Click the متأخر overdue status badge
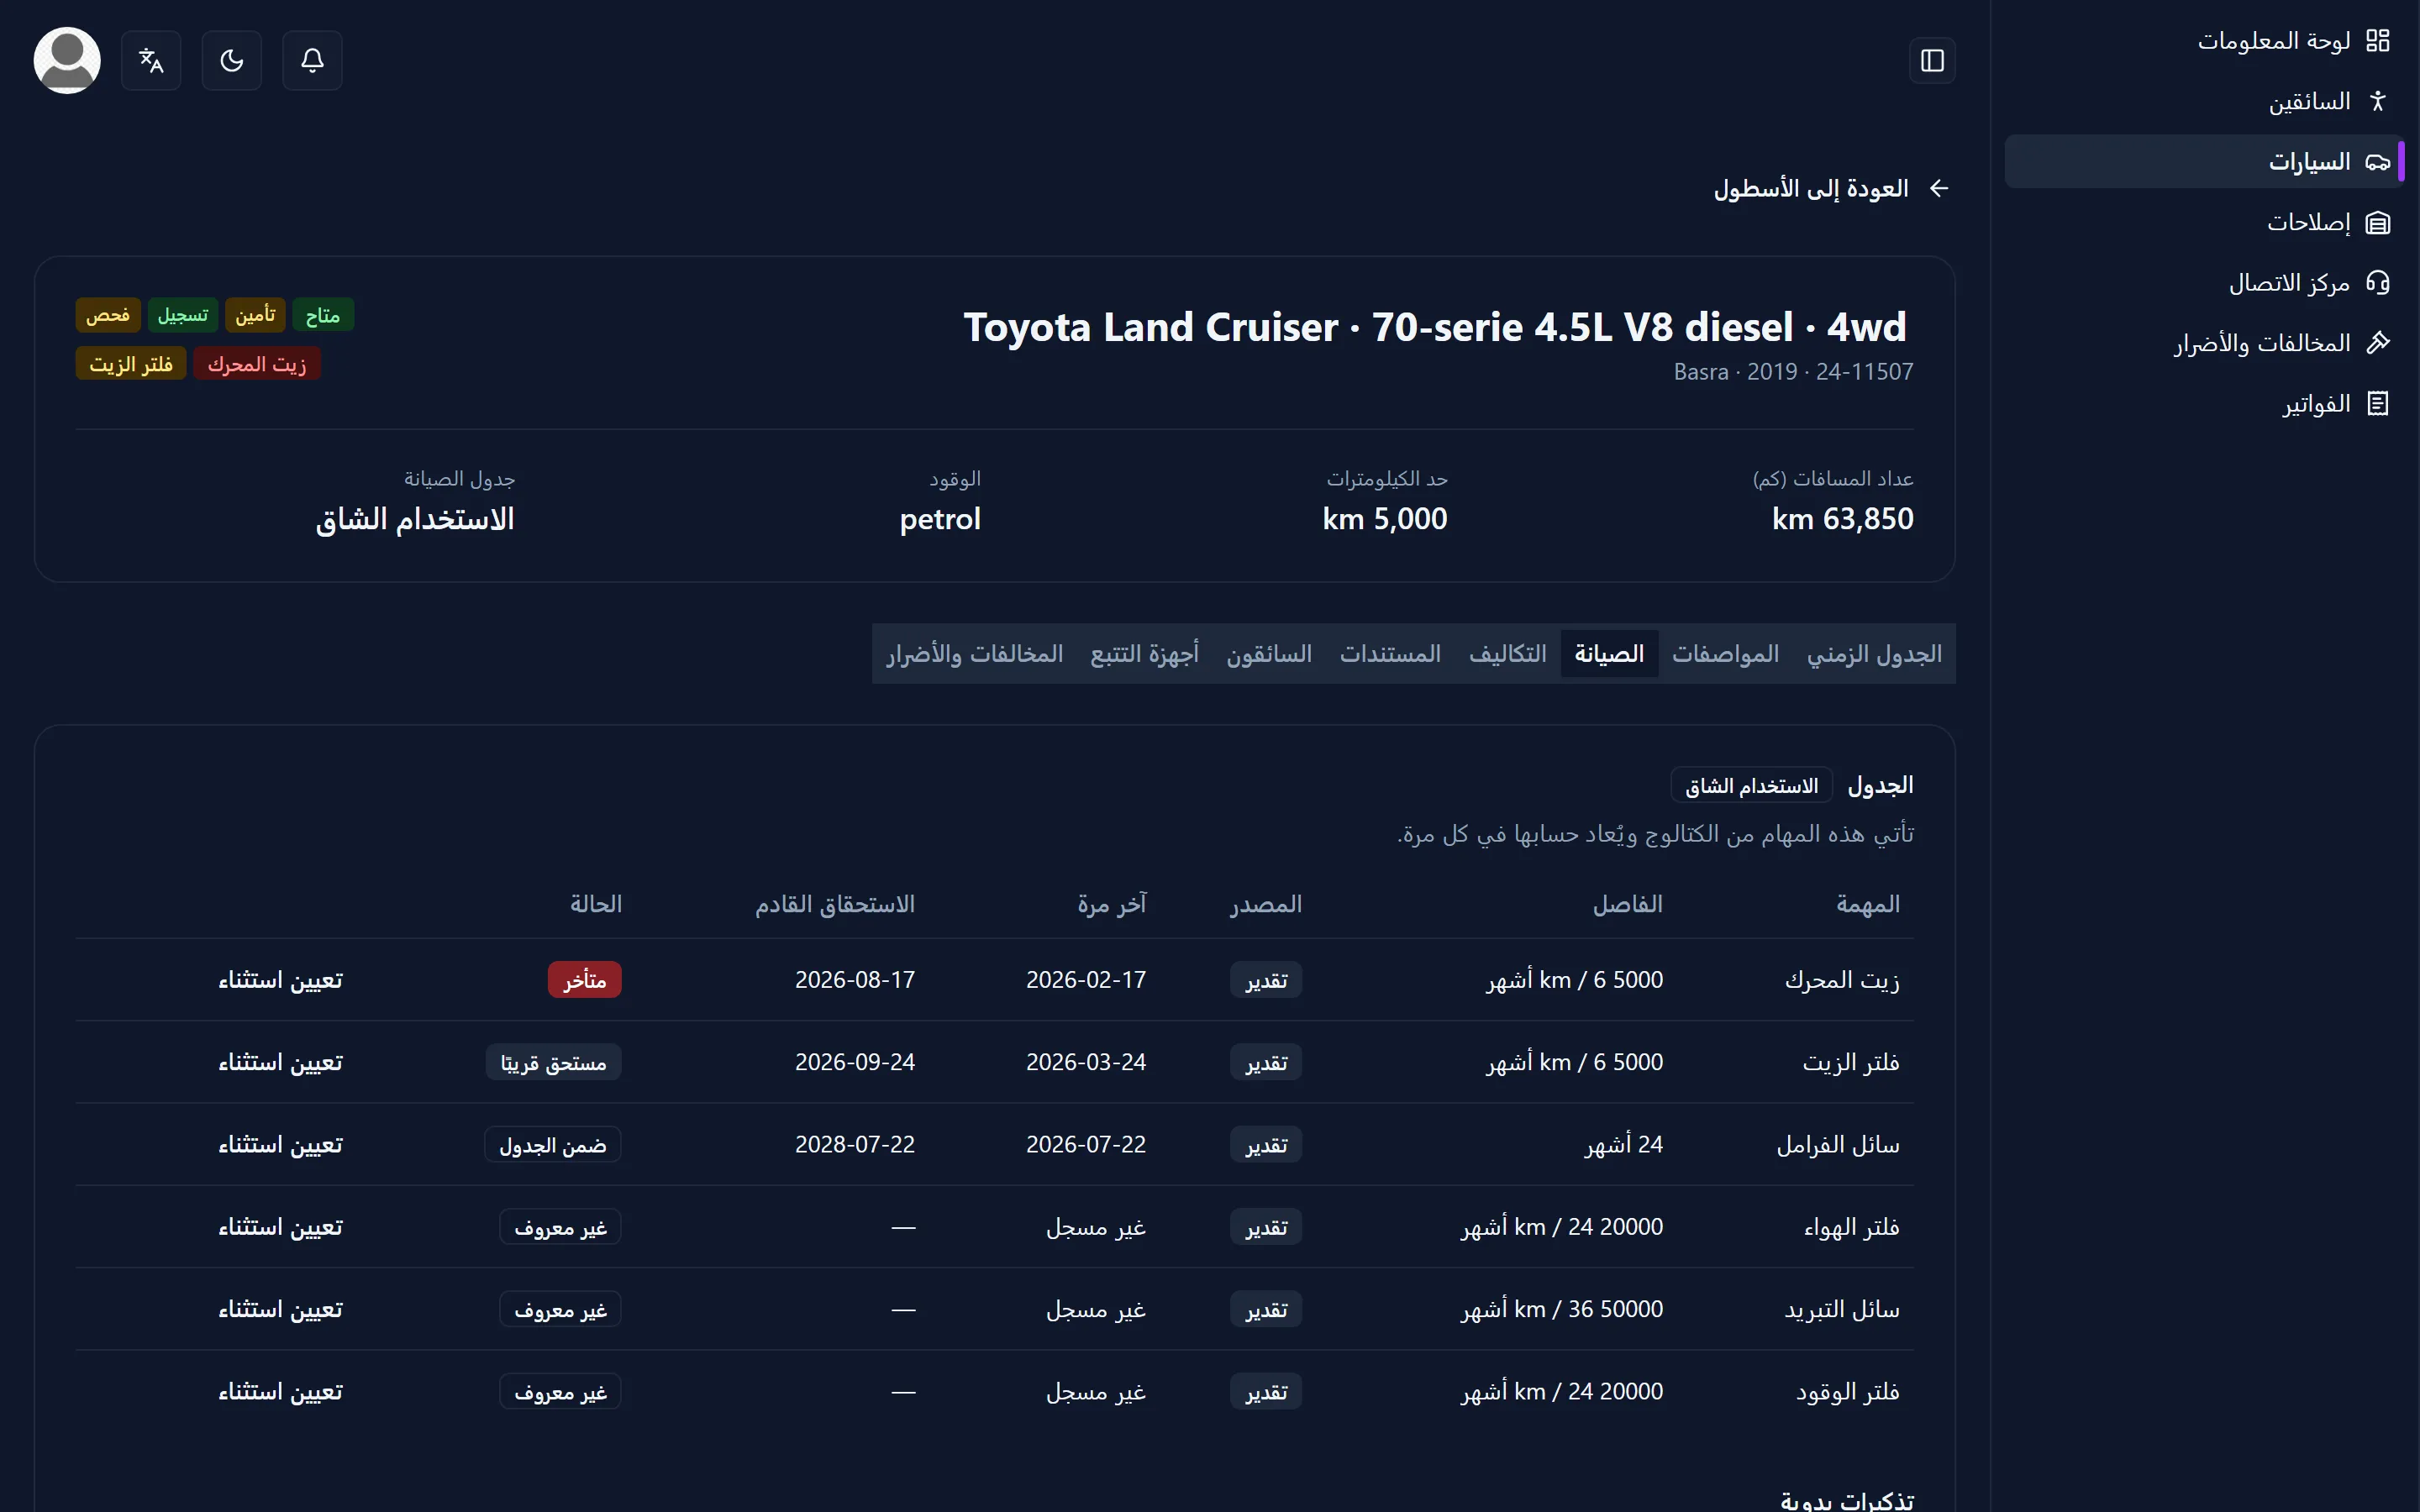This screenshot has width=2420, height=1512. pyautogui.click(x=584, y=980)
